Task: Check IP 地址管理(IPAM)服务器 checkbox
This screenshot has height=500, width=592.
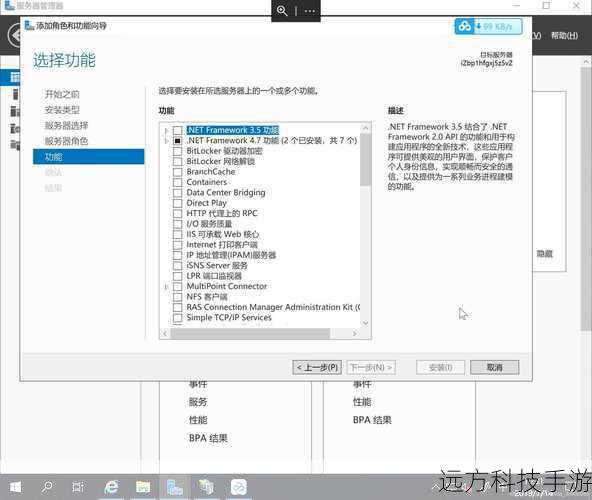Action: [177, 255]
